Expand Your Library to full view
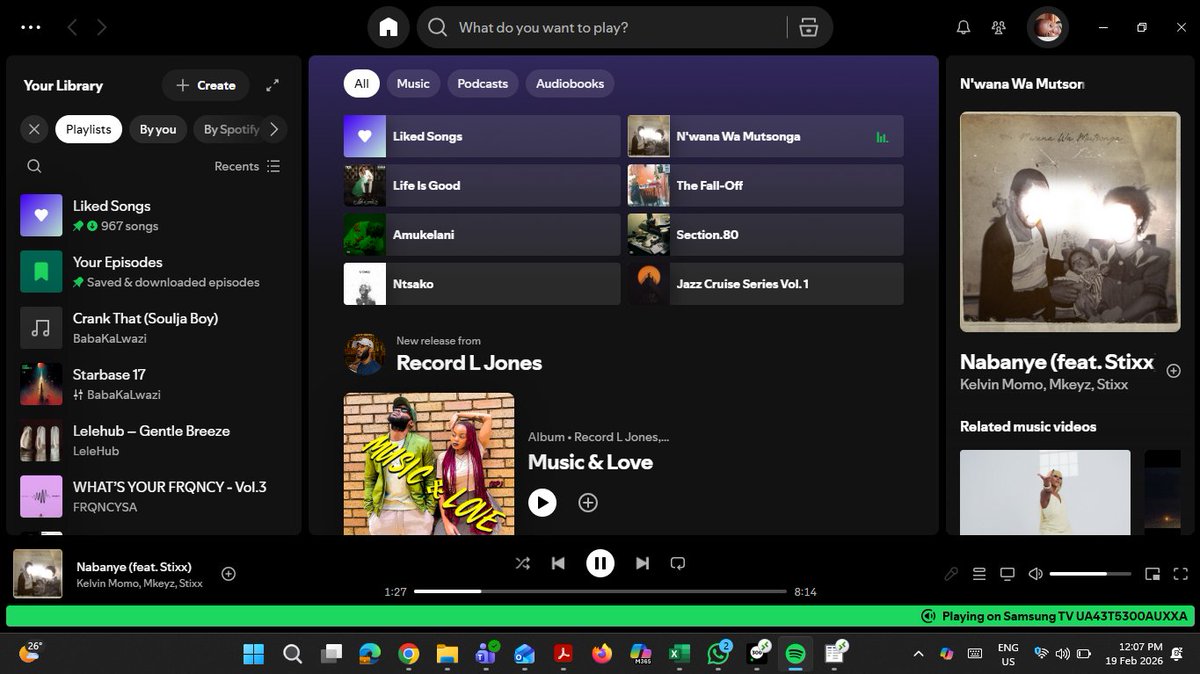The width and height of the screenshot is (1200, 674). click(272, 86)
